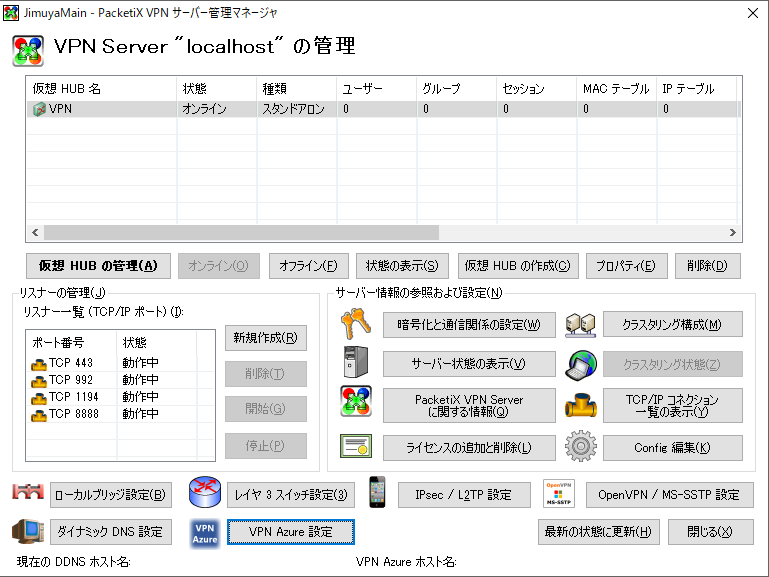The width and height of the screenshot is (769, 577).
Task: Click the セッション column header
Action: (x=537, y=89)
